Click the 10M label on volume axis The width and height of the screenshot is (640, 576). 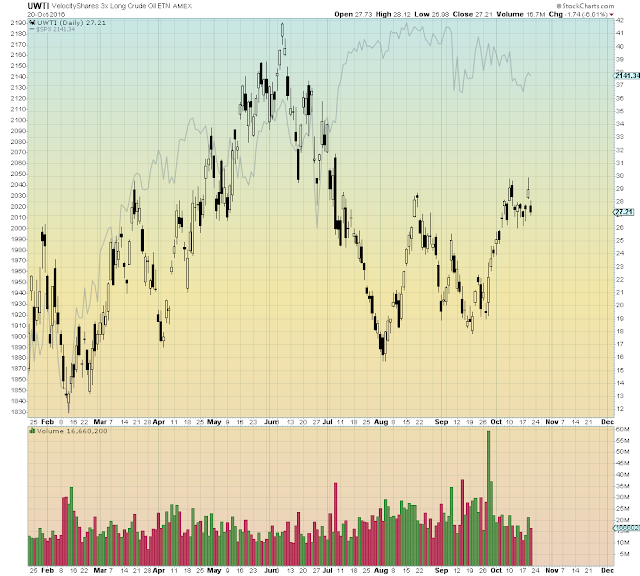click(x=622, y=543)
